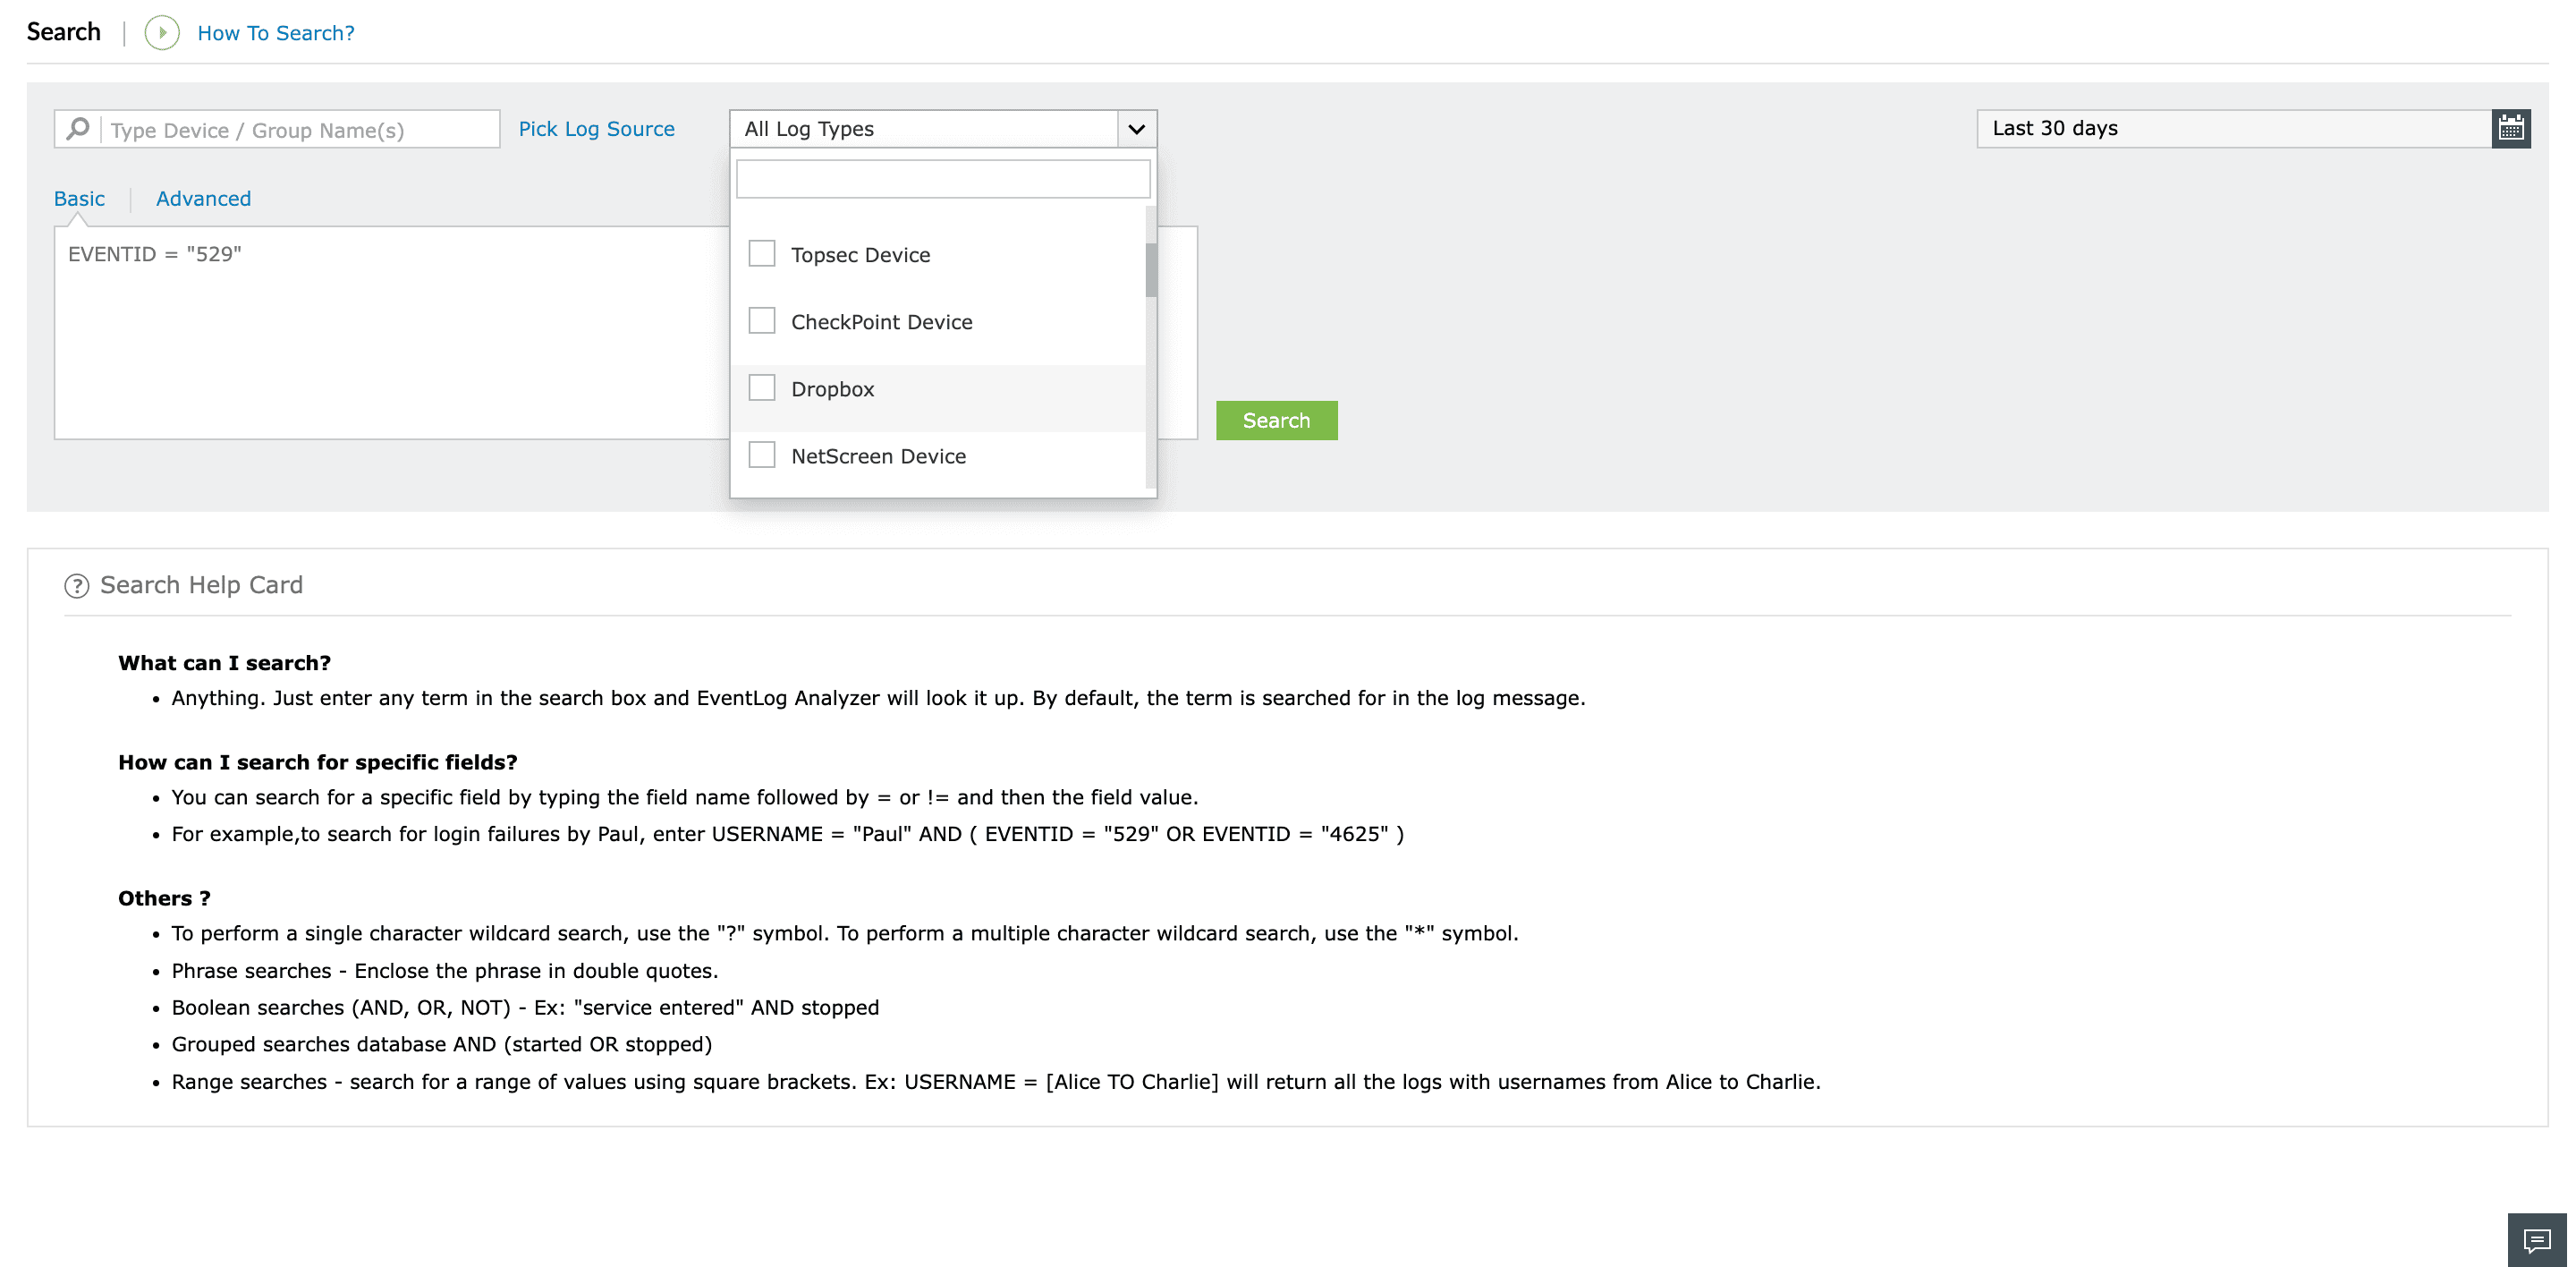Click the Search Help Card question icon
2576x1267 pixels.
77,586
